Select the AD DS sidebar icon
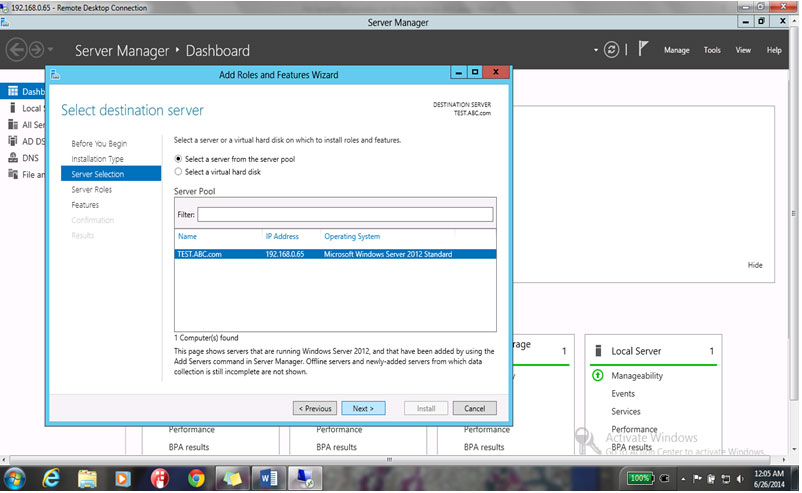This screenshot has height=493, width=802. coord(13,141)
